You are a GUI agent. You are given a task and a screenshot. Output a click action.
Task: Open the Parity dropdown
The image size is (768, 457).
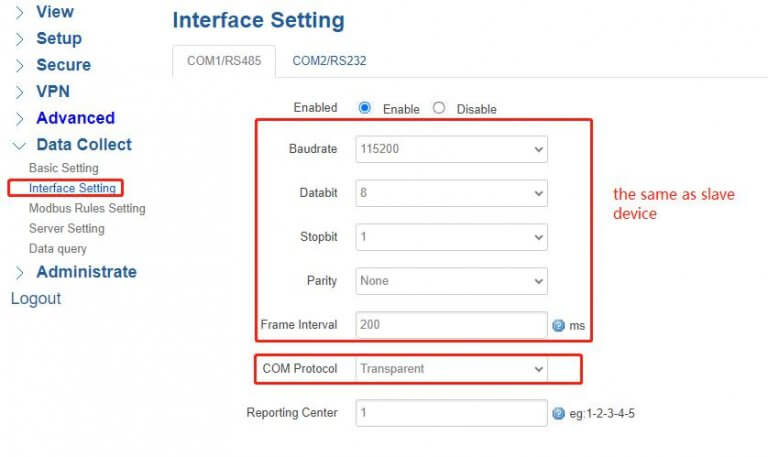[x=451, y=281]
